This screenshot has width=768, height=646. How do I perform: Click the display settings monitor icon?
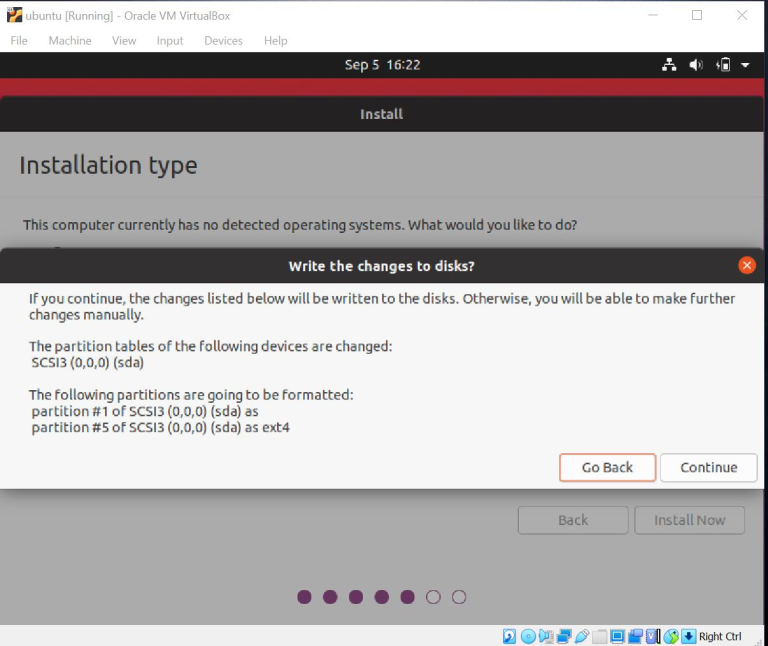point(617,636)
